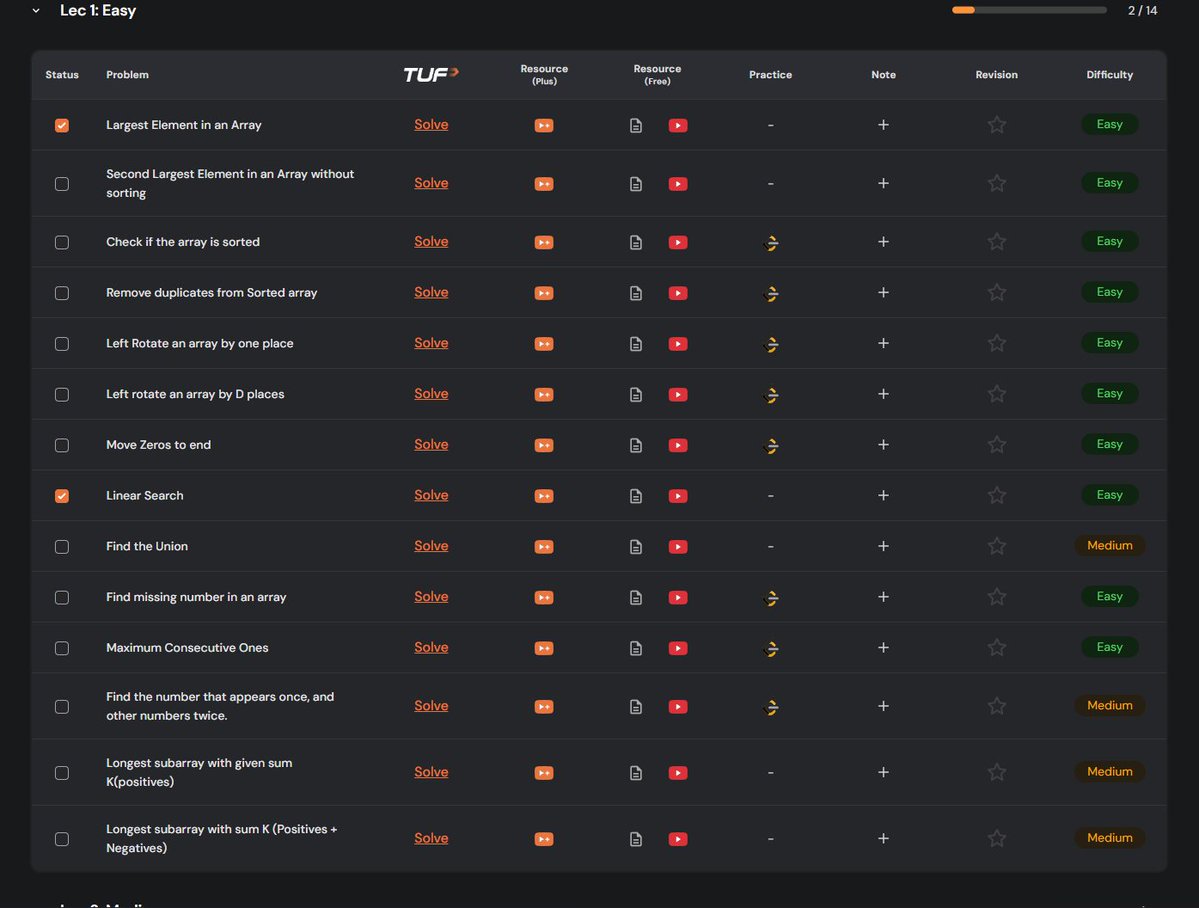Collapse the Lec 1: Easy section chevron
The width and height of the screenshot is (1199, 908).
pyautogui.click(x=36, y=11)
